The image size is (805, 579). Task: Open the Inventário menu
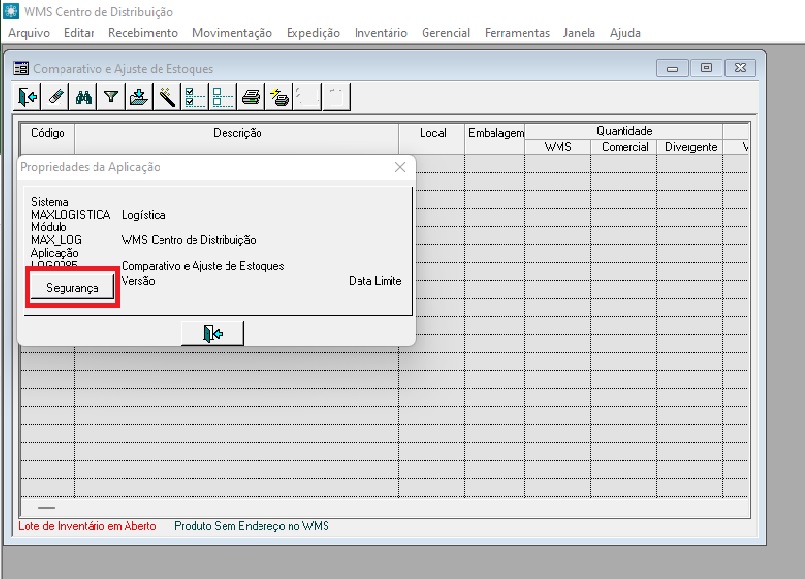click(381, 33)
